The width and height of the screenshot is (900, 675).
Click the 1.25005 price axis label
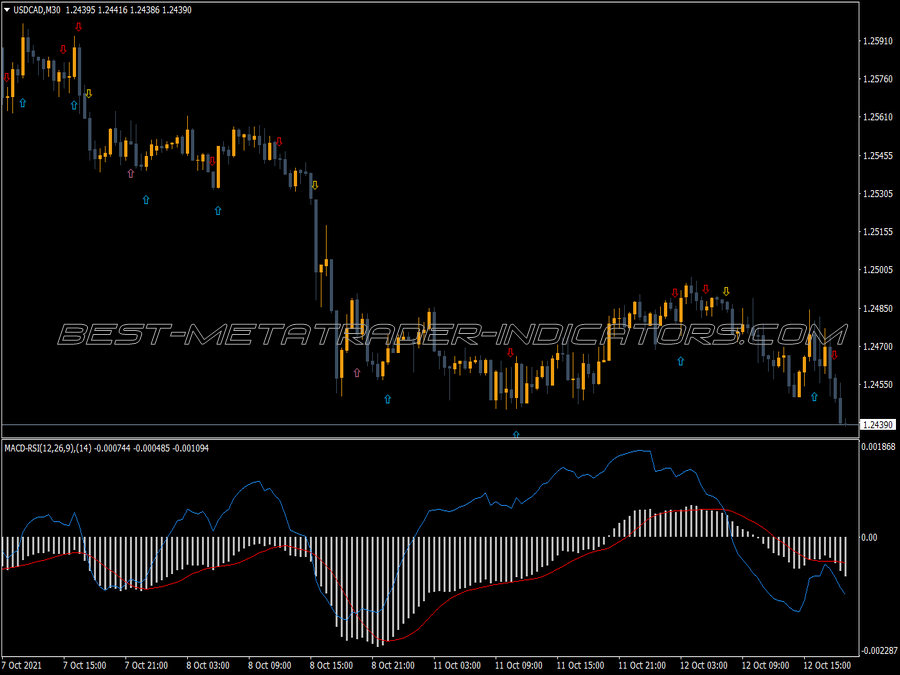[878, 270]
